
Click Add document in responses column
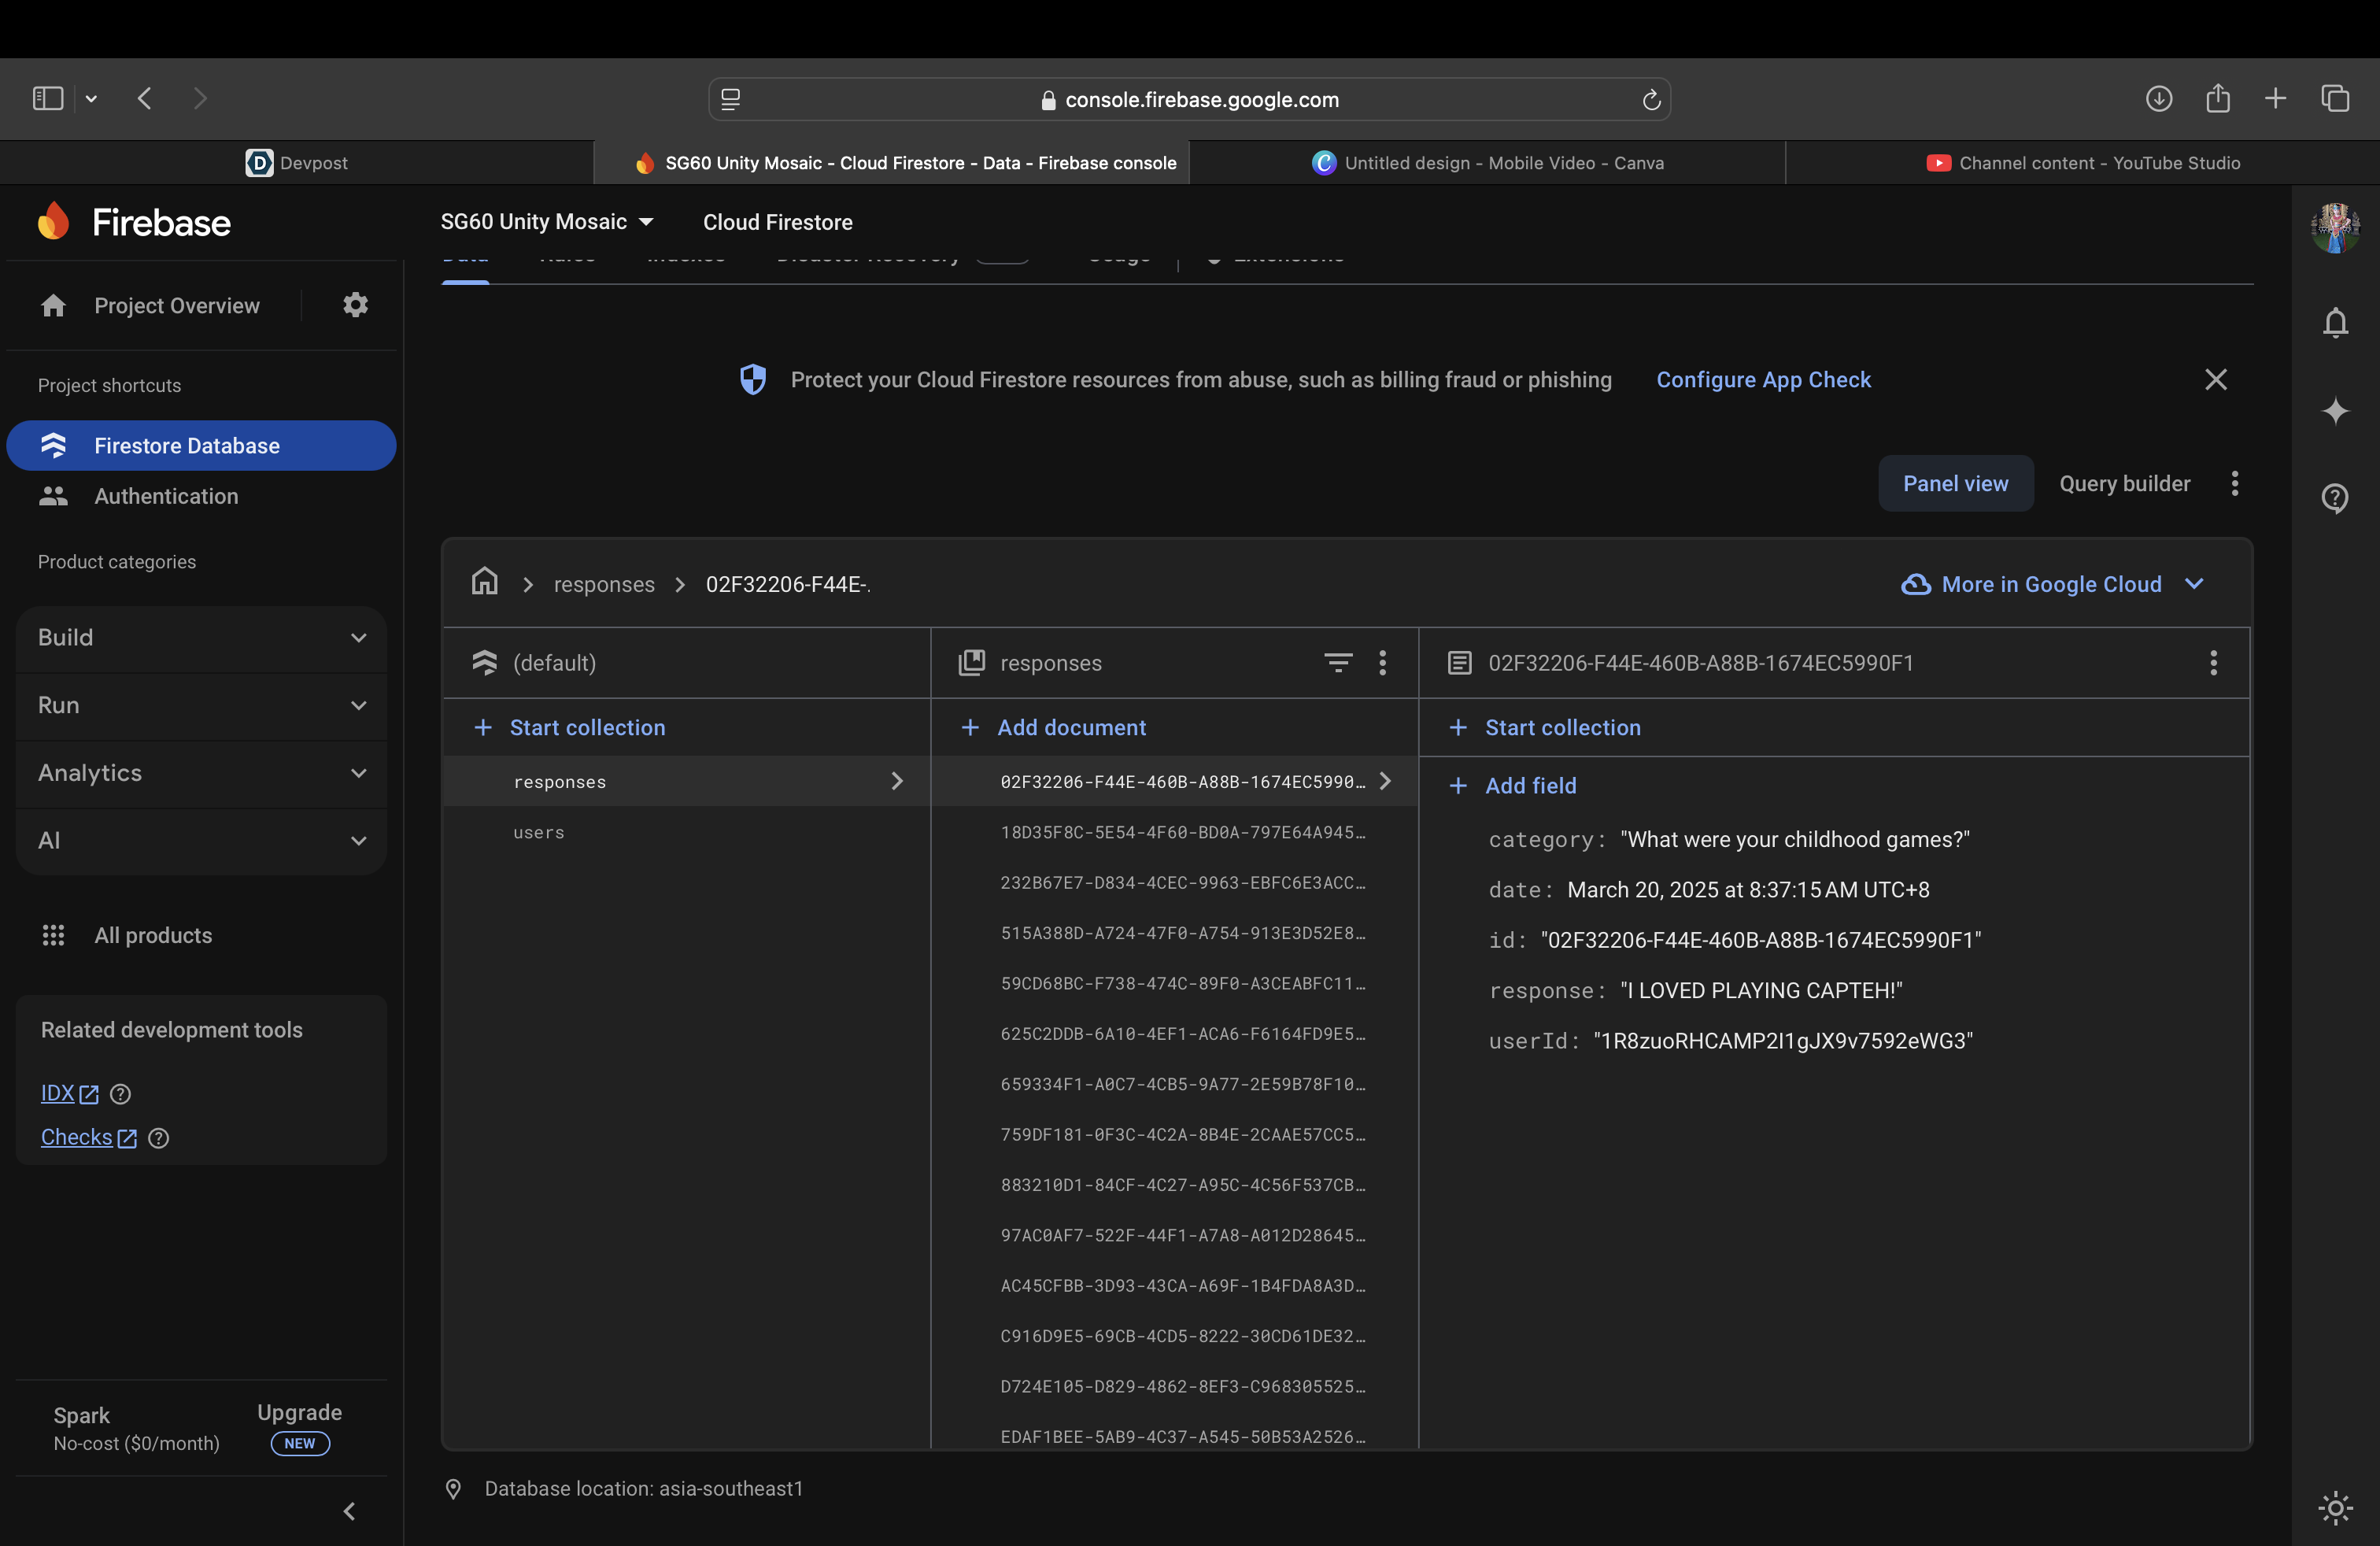1070,728
